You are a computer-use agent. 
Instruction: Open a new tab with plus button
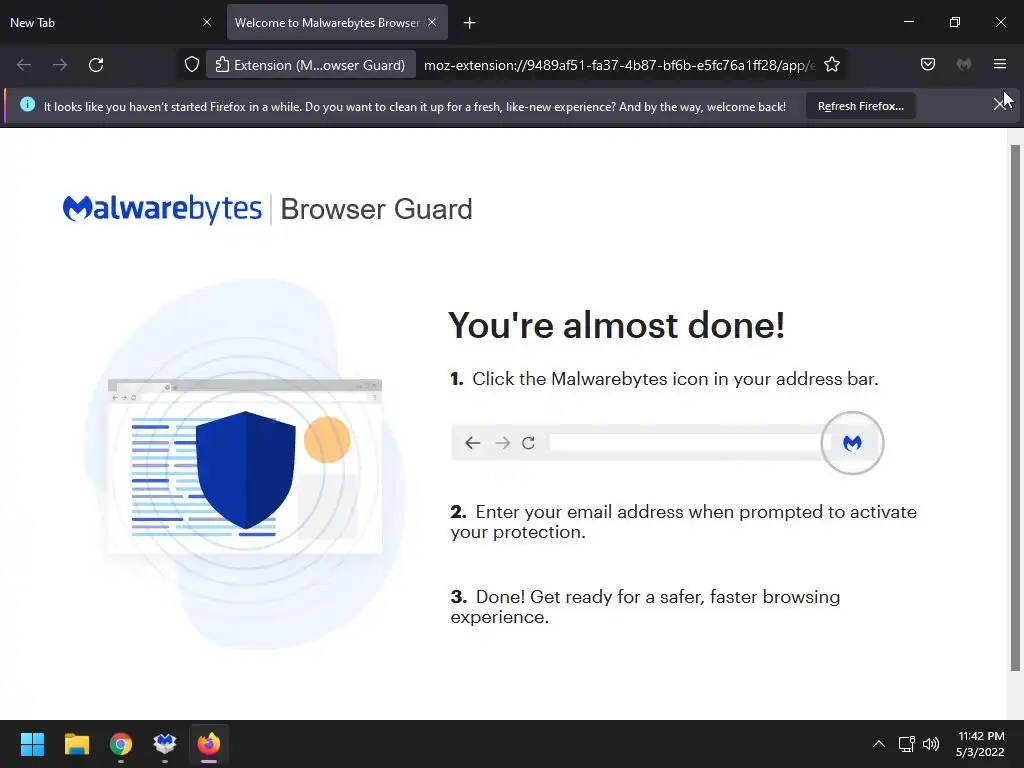[469, 23]
